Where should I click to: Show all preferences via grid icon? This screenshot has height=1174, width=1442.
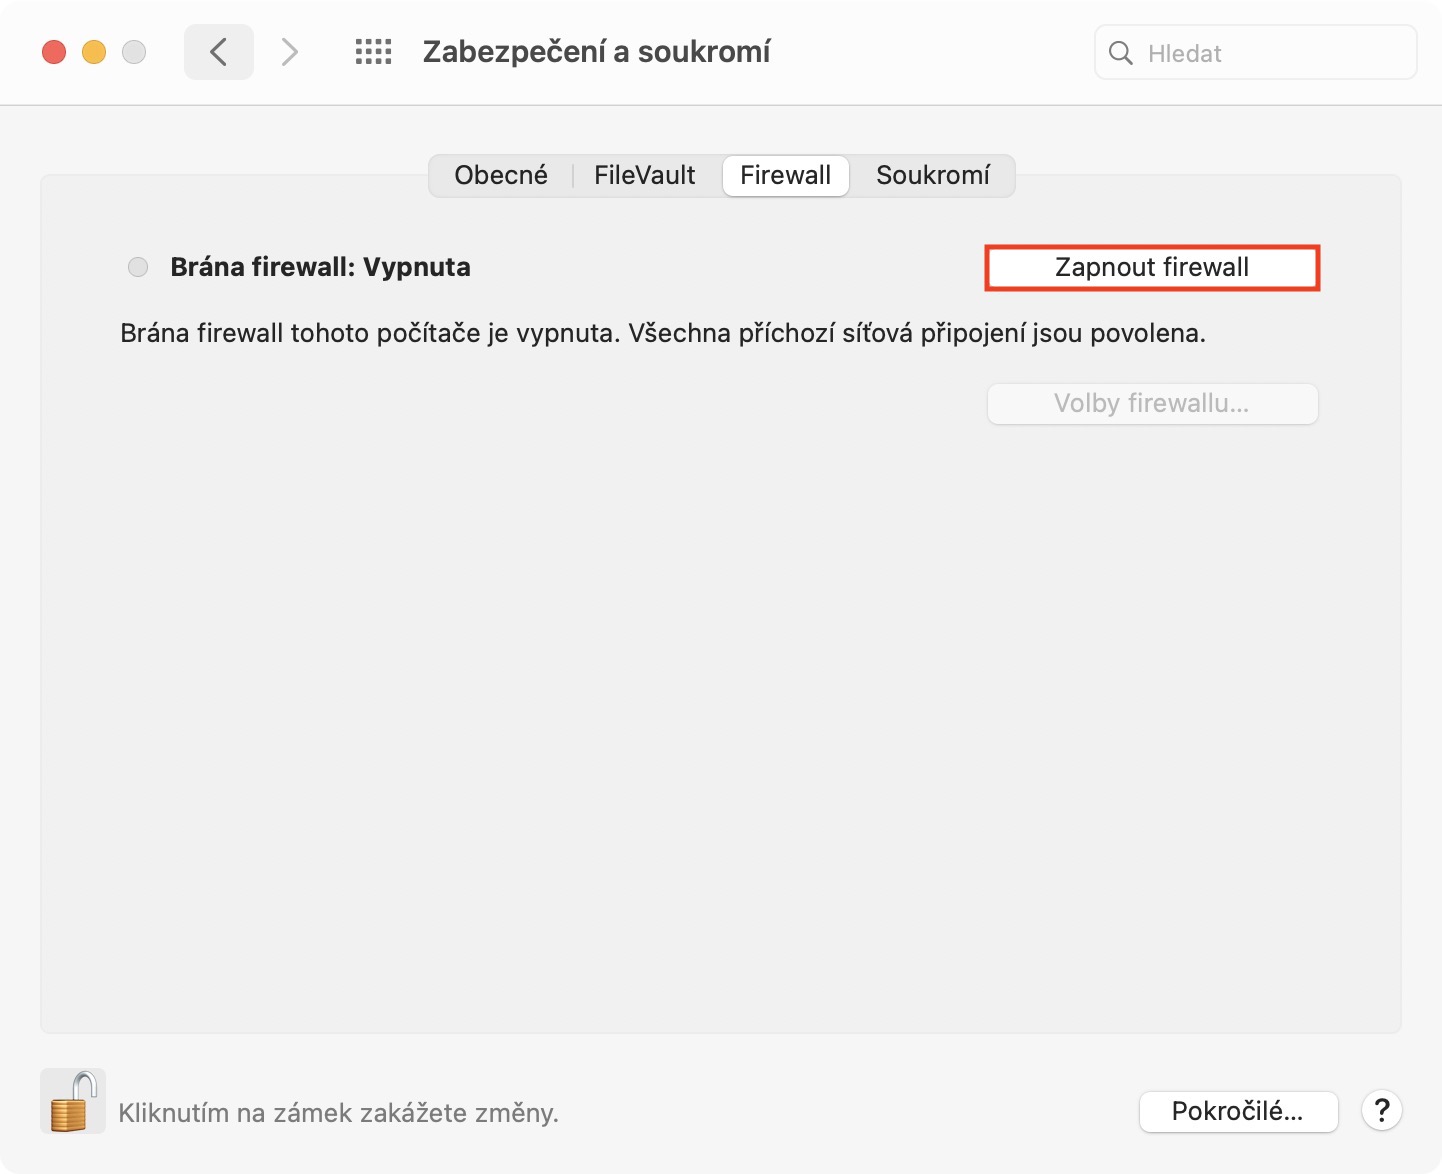(373, 52)
